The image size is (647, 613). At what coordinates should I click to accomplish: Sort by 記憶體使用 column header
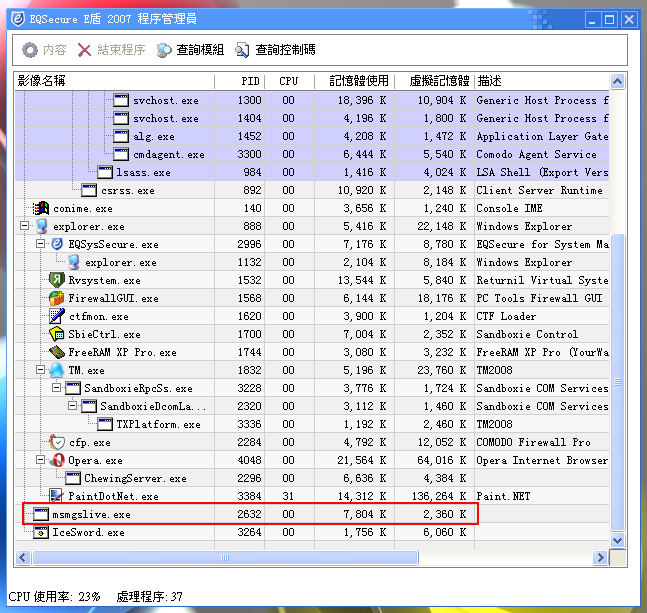354,81
